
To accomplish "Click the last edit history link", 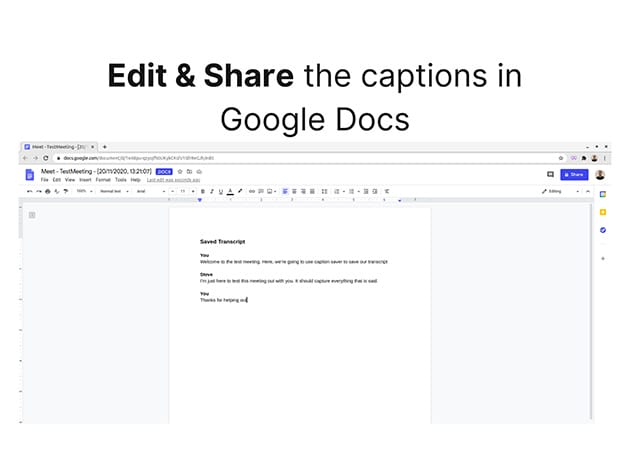I will (170, 180).
